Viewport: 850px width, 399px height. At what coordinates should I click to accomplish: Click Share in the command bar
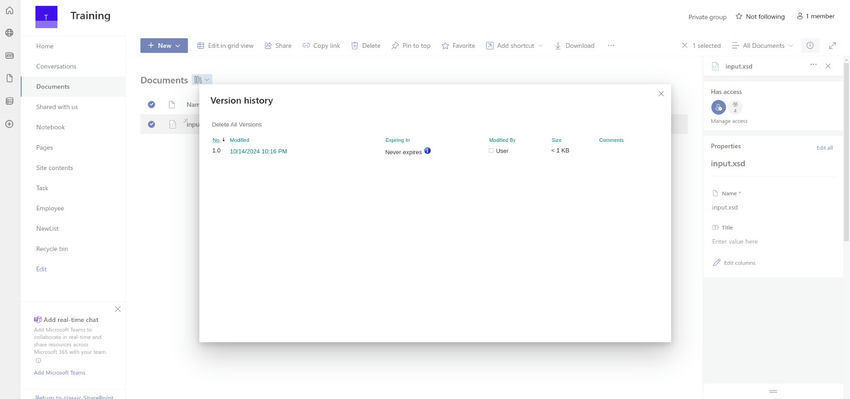pyautogui.click(x=278, y=46)
